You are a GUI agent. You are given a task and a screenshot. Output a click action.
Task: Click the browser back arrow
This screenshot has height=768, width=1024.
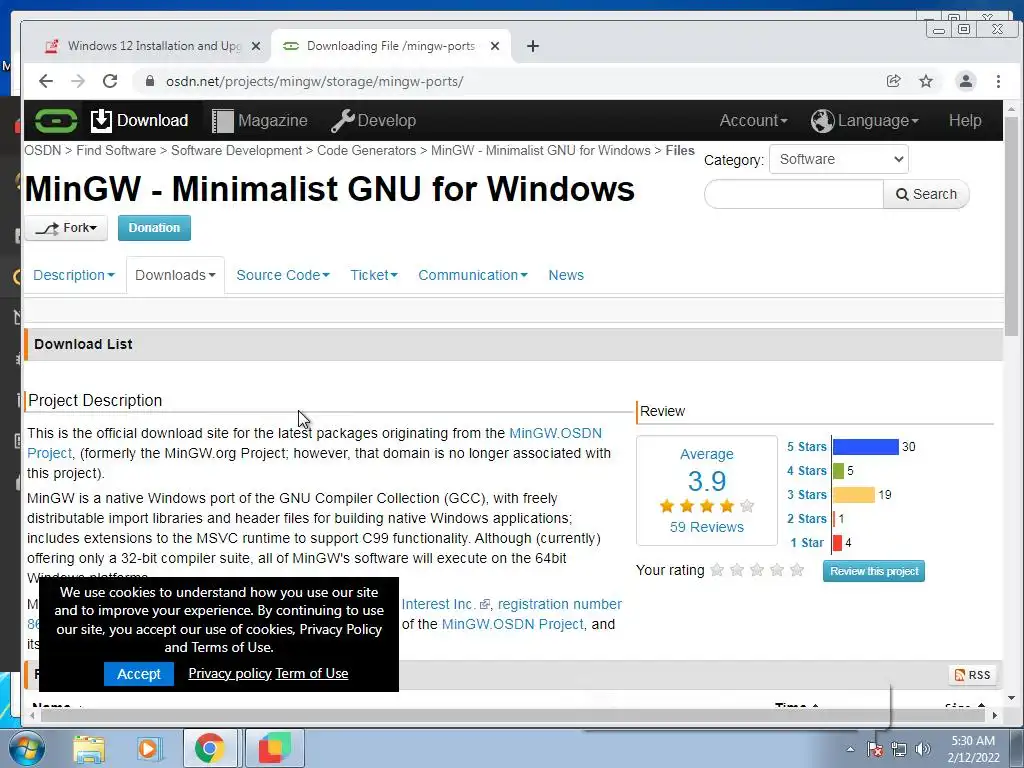[45, 81]
